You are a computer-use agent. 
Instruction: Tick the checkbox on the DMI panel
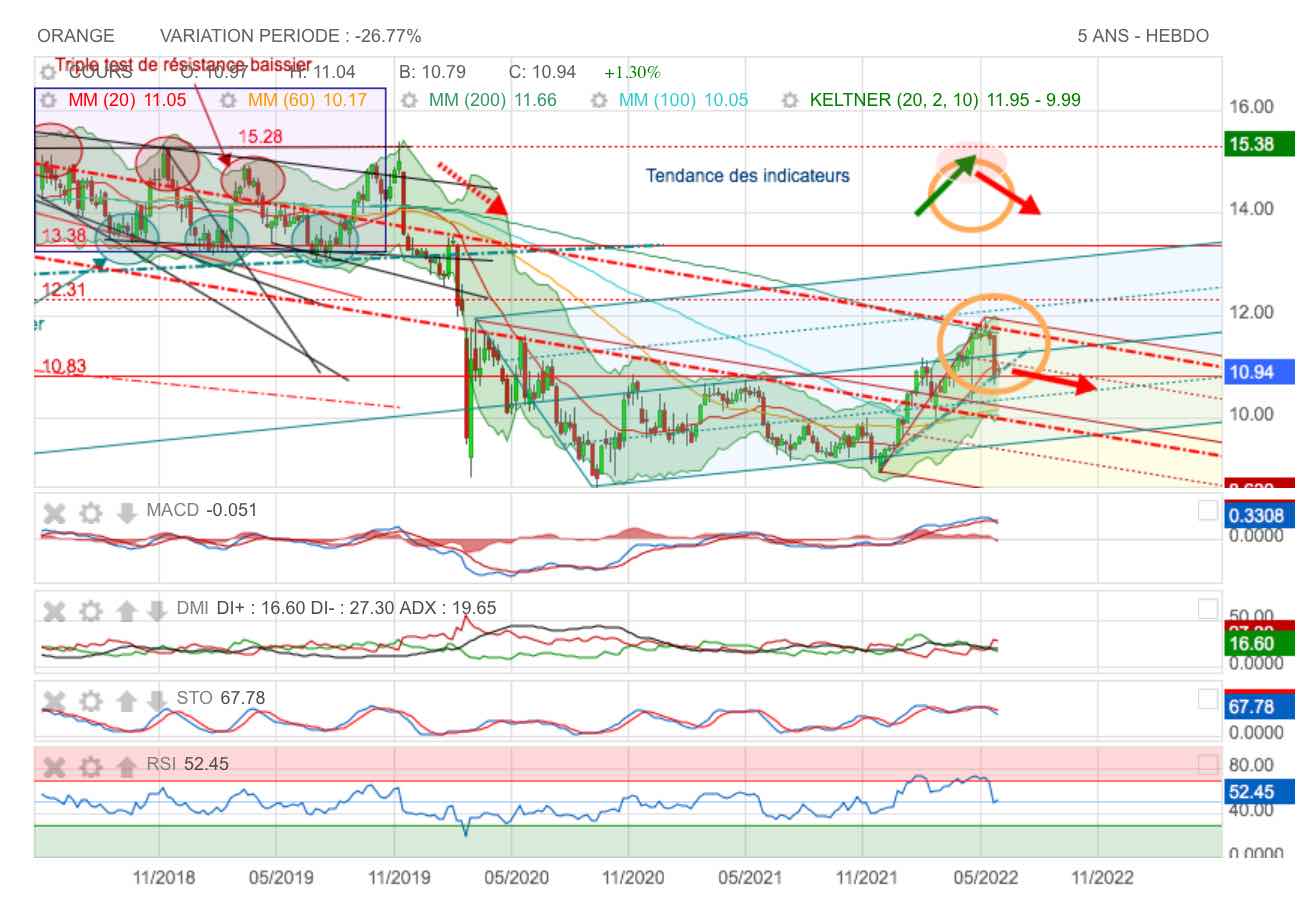click(1207, 609)
